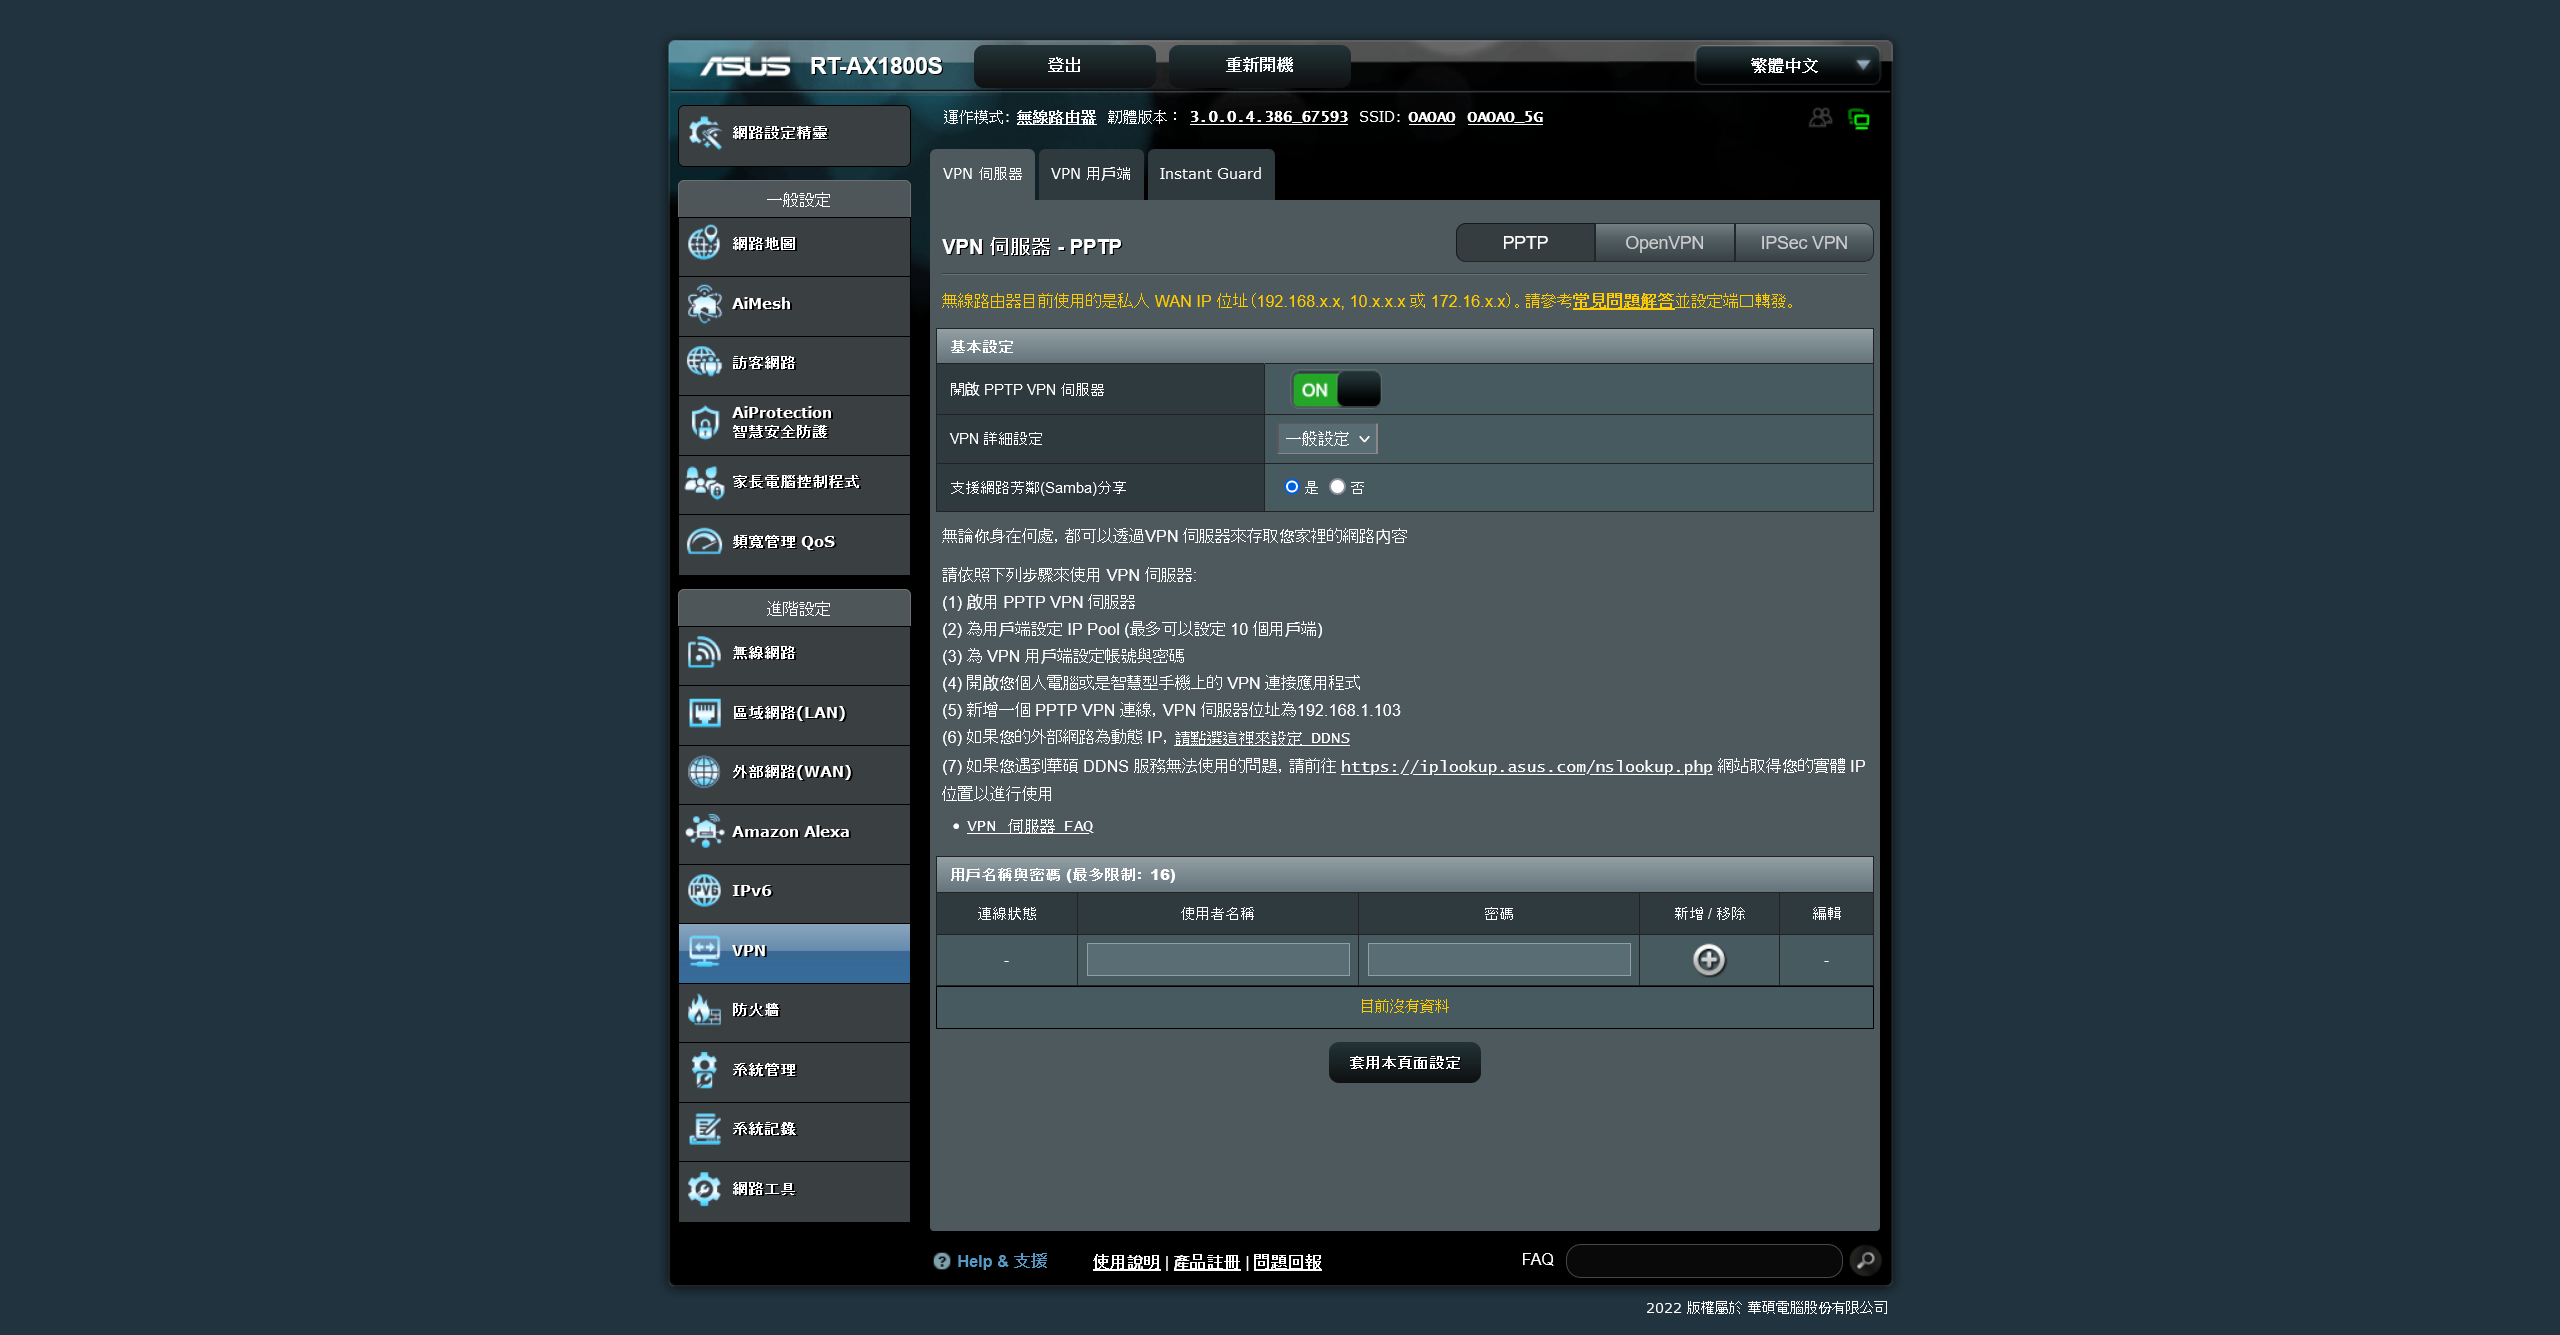Open IPv6 settings icon
This screenshot has width=2560, height=1335.
pyautogui.click(x=704, y=890)
